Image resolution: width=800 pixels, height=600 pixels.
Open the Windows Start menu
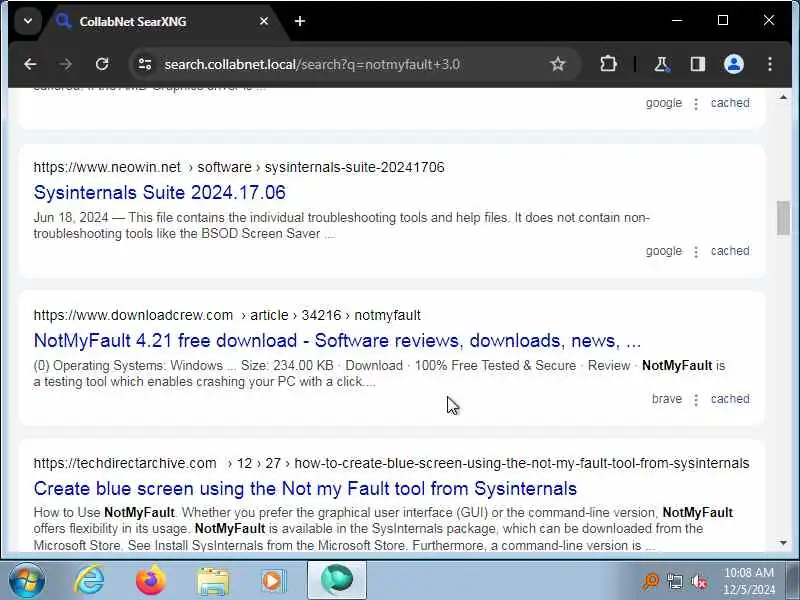pyautogui.click(x=27, y=581)
